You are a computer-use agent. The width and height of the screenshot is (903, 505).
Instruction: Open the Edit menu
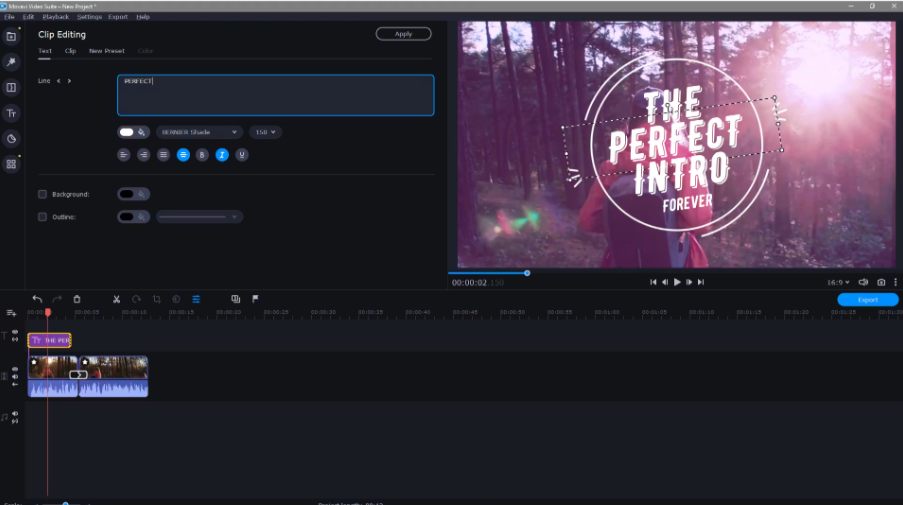coord(28,17)
